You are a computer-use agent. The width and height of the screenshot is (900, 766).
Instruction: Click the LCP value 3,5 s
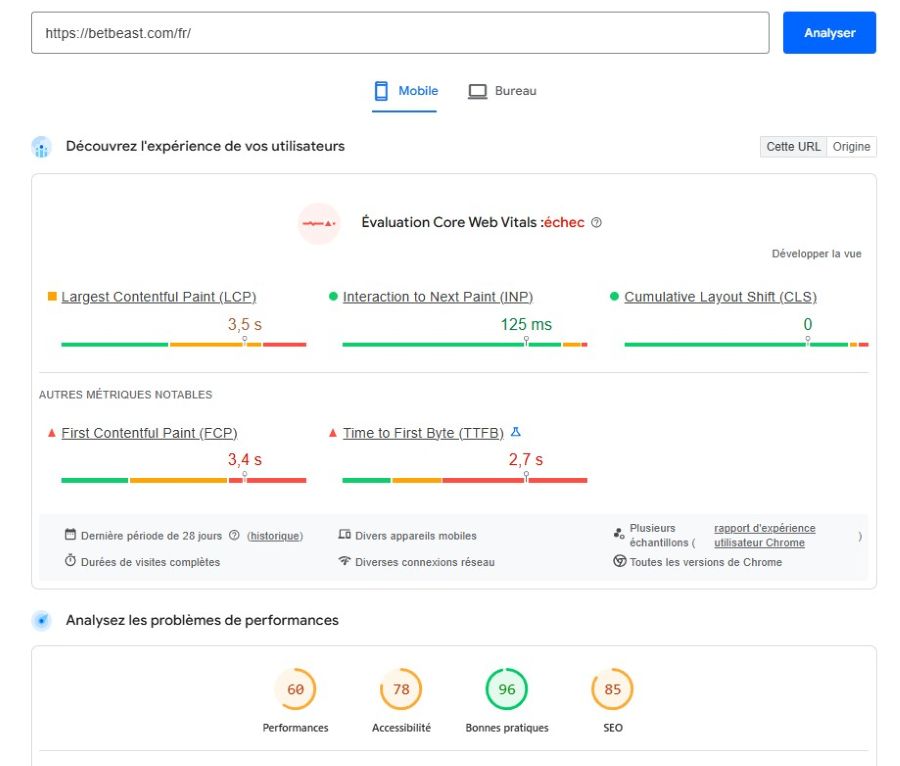pos(245,324)
